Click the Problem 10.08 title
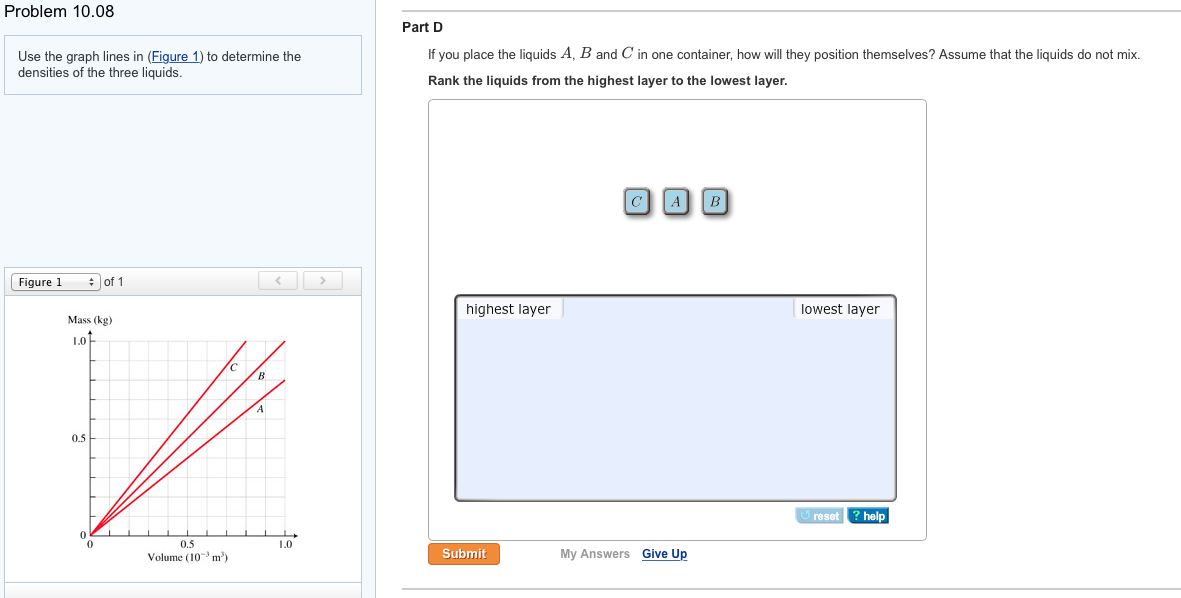The image size is (1181, 598). [x=60, y=12]
